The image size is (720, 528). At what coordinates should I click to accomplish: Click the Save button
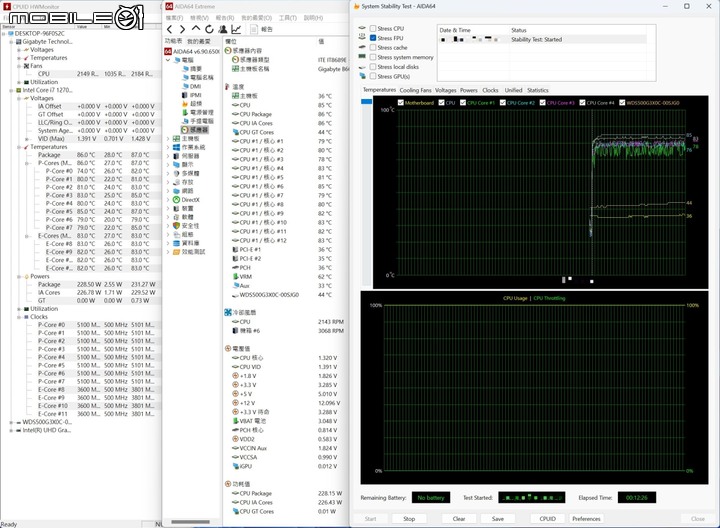(x=498, y=519)
